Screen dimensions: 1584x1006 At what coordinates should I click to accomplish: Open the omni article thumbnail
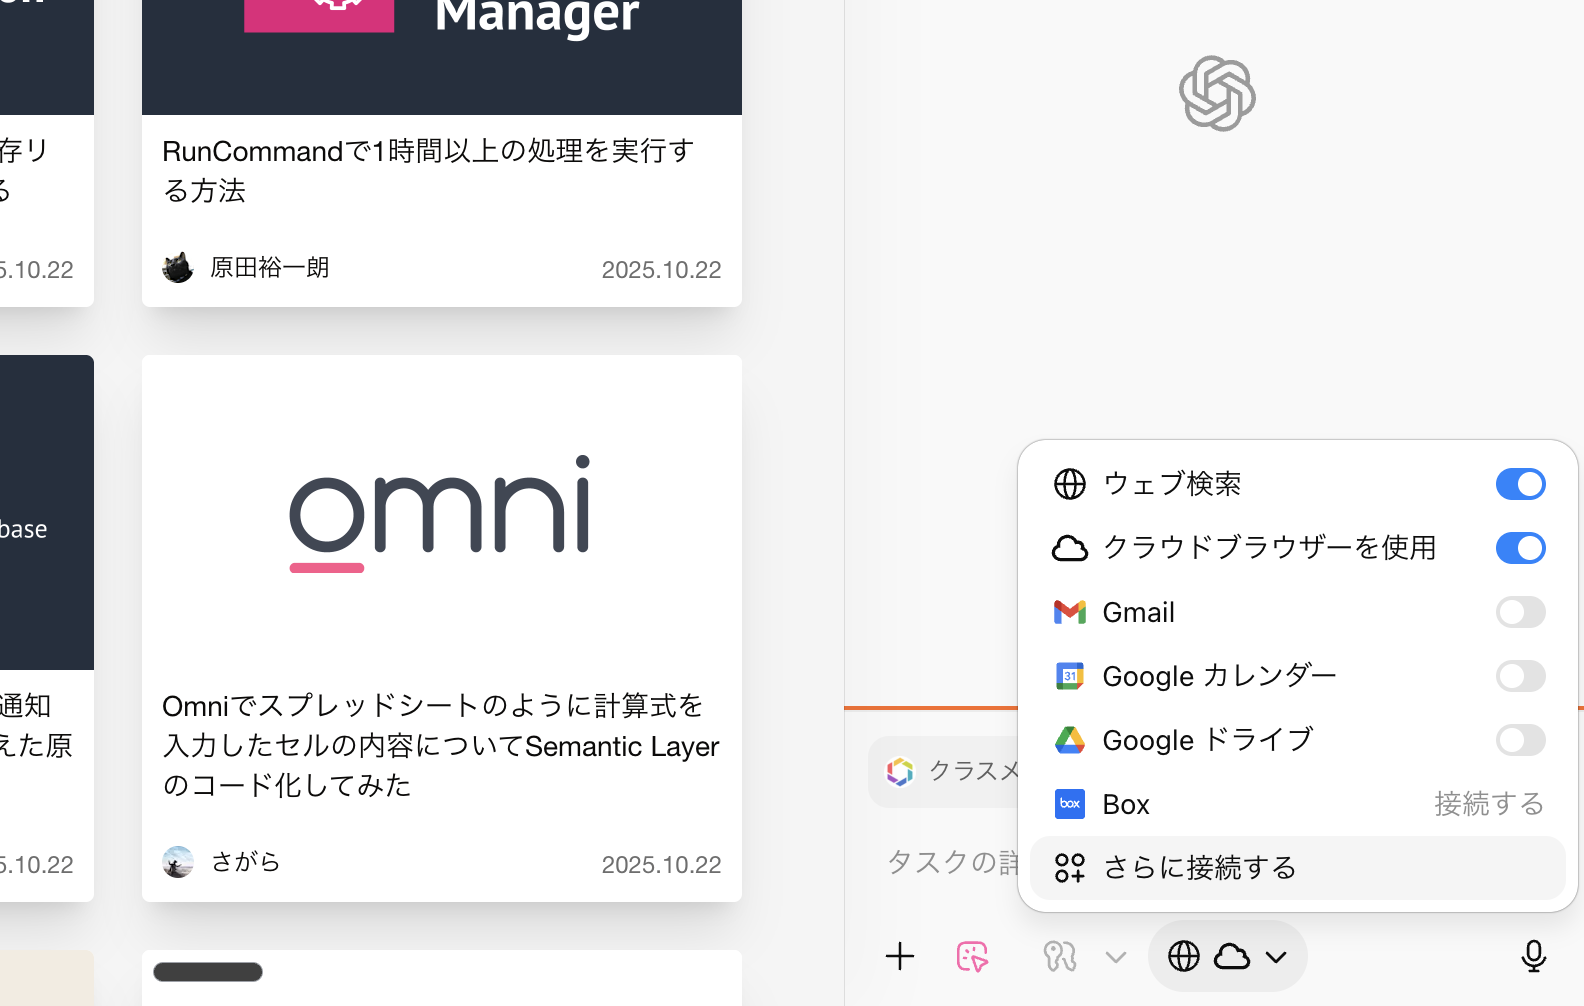(x=441, y=512)
